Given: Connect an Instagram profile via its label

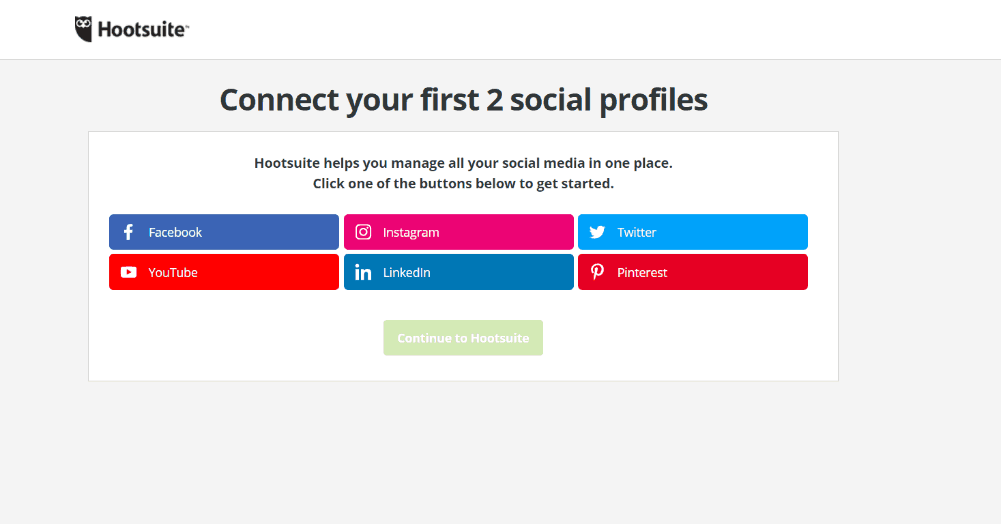Looking at the screenshot, I should tap(410, 232).
